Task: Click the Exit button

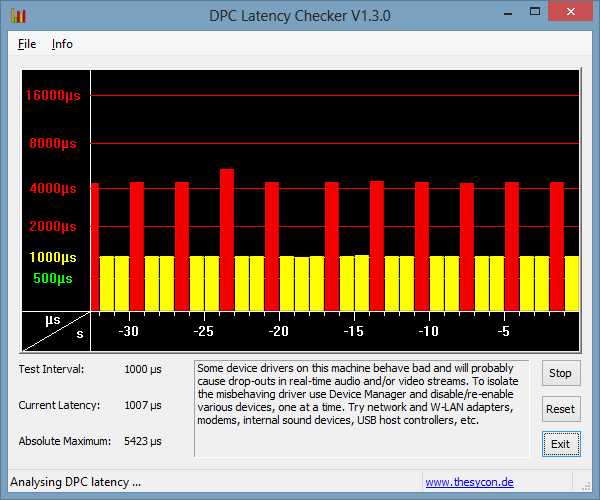Action: 561,444
